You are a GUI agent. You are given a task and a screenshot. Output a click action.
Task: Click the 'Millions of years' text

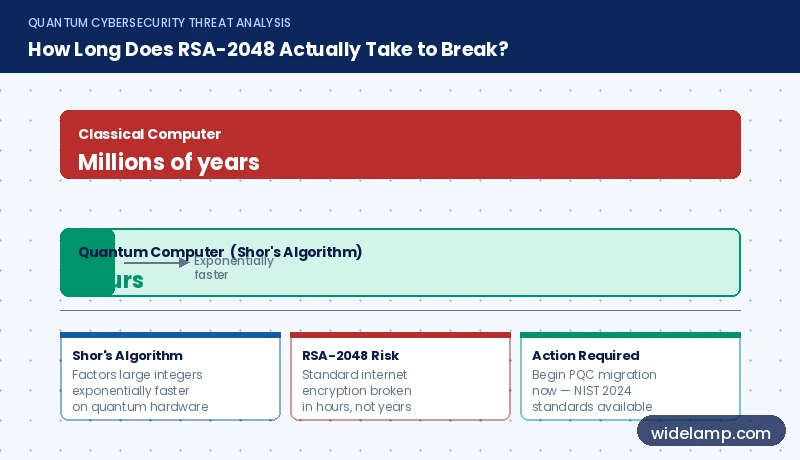(169, 162)
